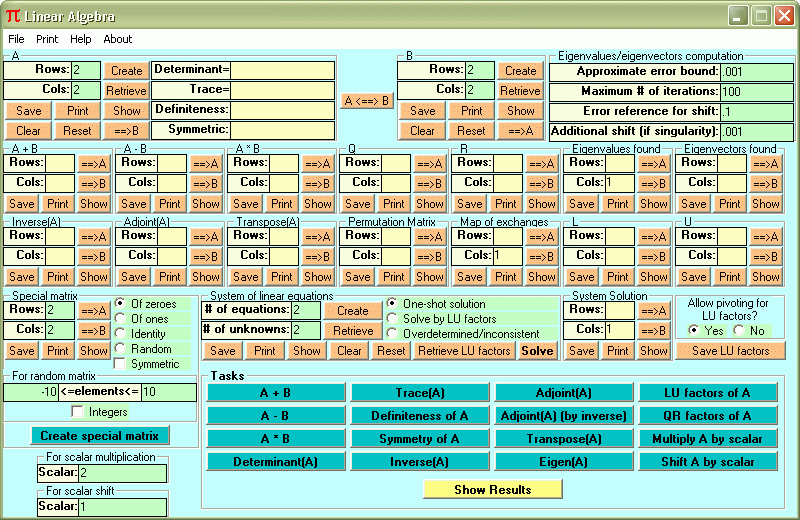Open the File menu
The height and width of the screenshot is (520, 800).
pos(16,39)
